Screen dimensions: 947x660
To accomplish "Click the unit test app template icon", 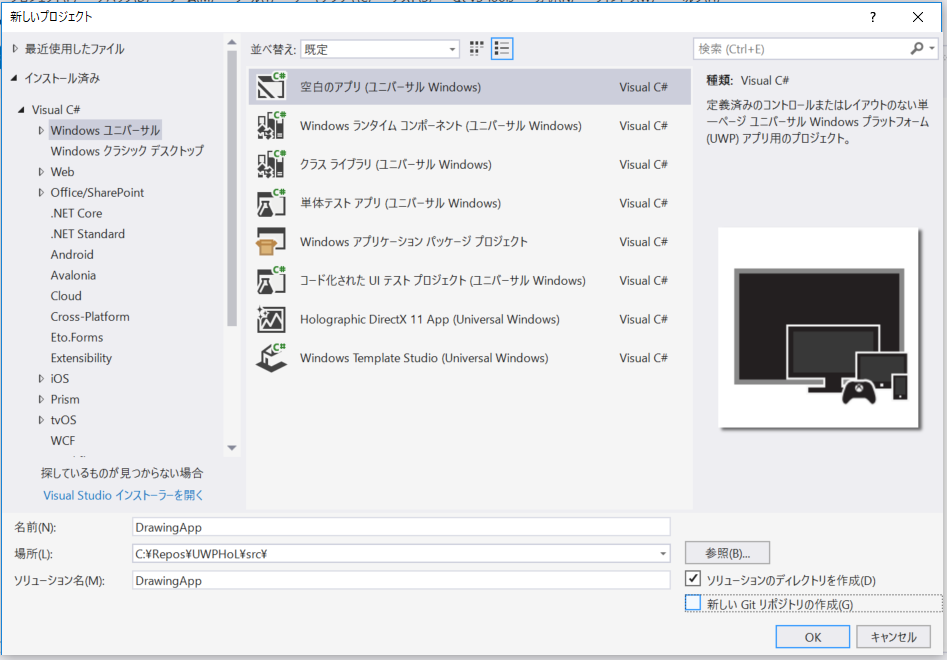I will 271,202.
